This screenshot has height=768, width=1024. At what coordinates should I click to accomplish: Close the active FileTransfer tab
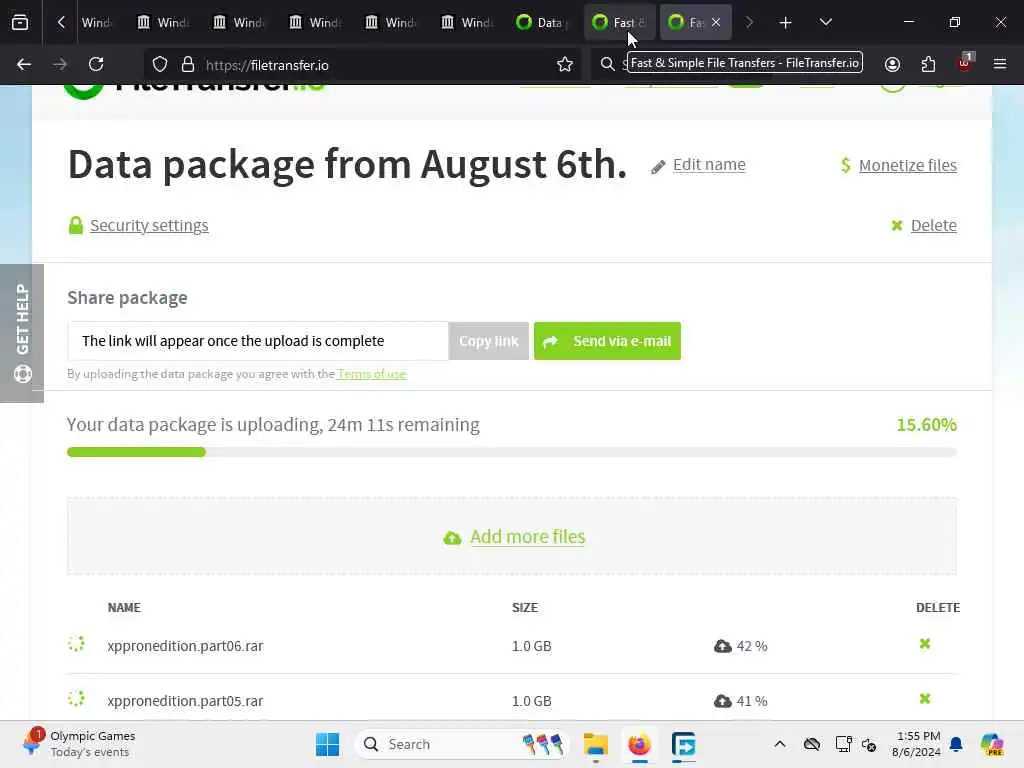tap(716, 22)
